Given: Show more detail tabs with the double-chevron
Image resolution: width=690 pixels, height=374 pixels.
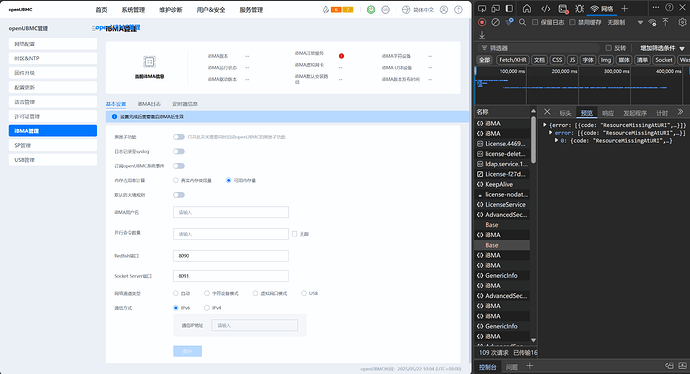Looking at the screenshot, I should pos(680,112).
